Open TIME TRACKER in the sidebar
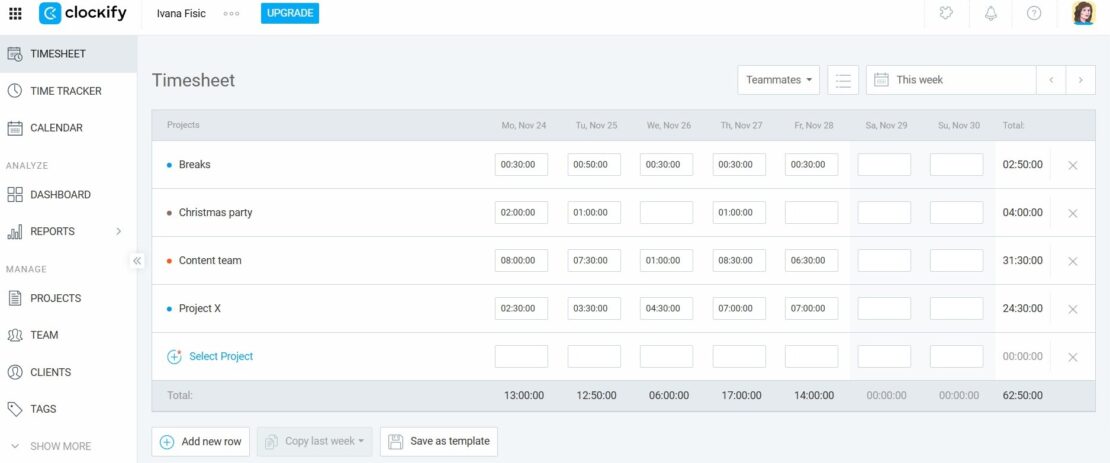Image resolution: width=1110 pixels, height=463 pixels. click(68, 91)
